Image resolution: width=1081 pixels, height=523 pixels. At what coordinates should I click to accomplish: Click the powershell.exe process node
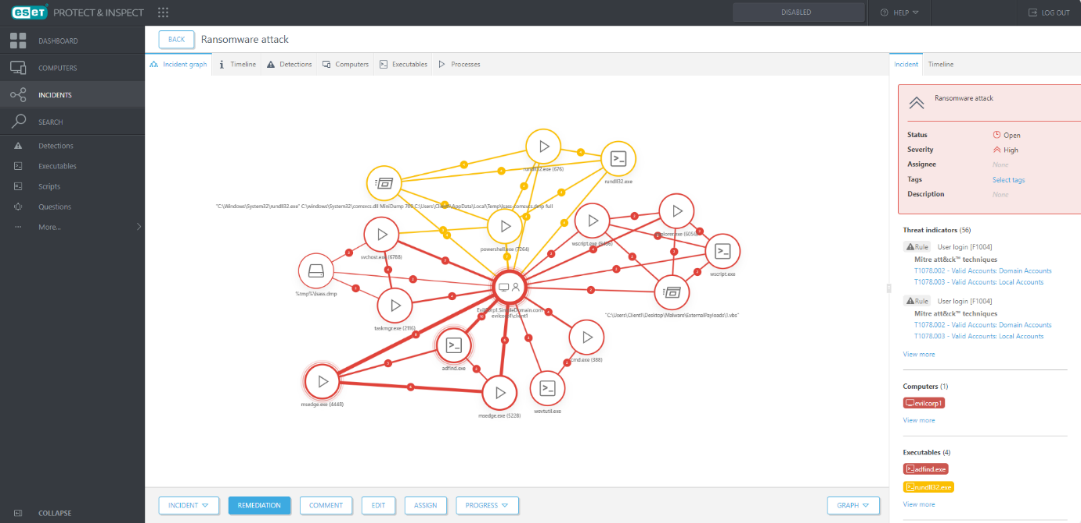[505, 226]
